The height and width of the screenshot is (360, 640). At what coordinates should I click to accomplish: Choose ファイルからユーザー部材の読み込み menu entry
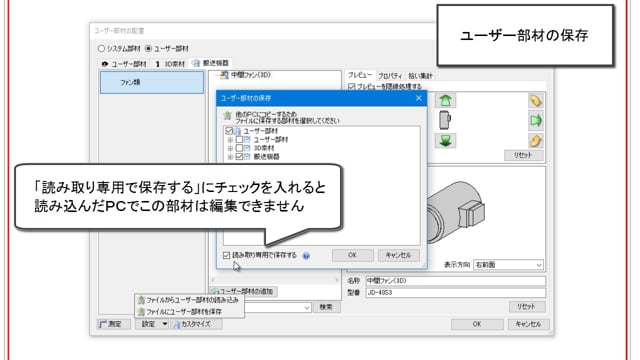[190, 300]
